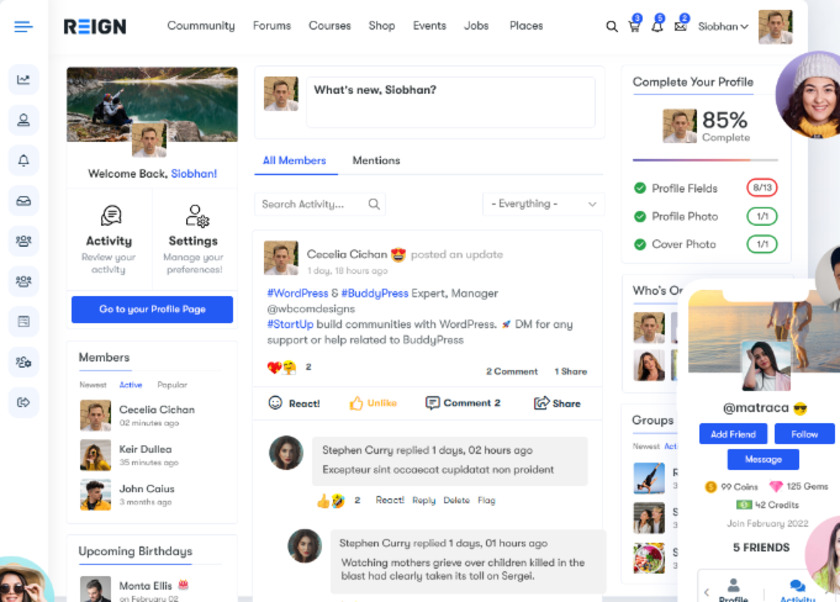Click the logout arrow sidebar icon
840x602 pixels.
[24, 402]
